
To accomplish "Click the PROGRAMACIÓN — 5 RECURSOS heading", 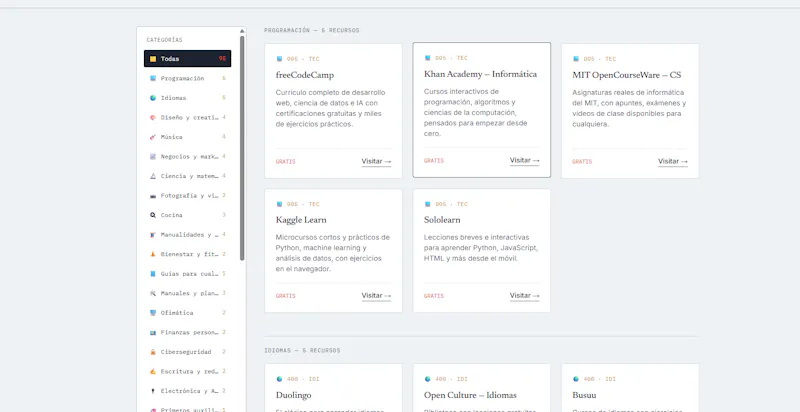I will click(312, 31).
